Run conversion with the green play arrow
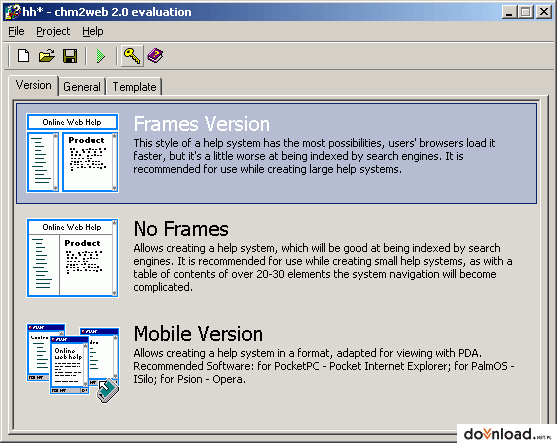The image size is (557, 443). (x=101, y=56)
